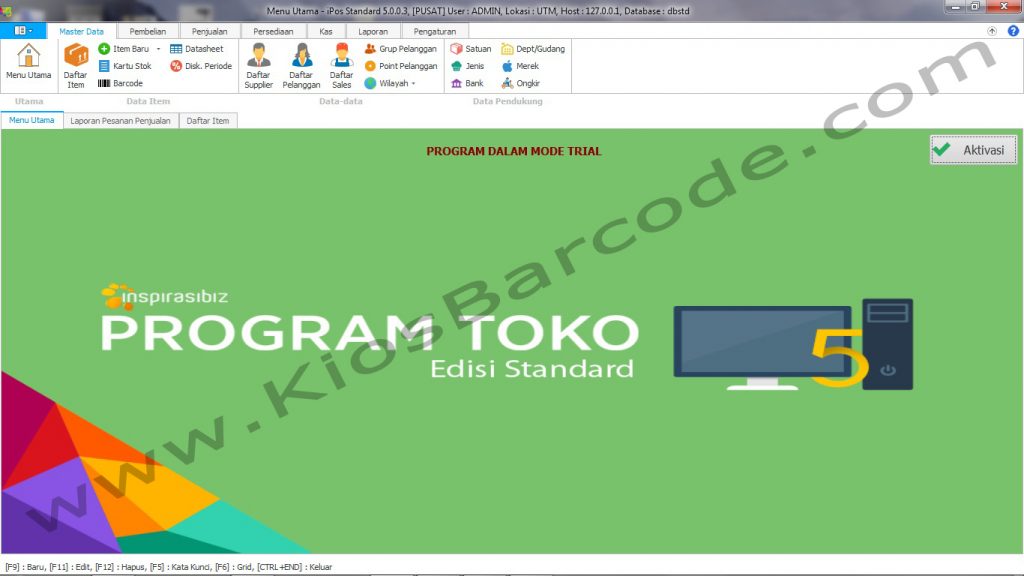
Task: Click the Barcode tool
Action: [120, 83]
